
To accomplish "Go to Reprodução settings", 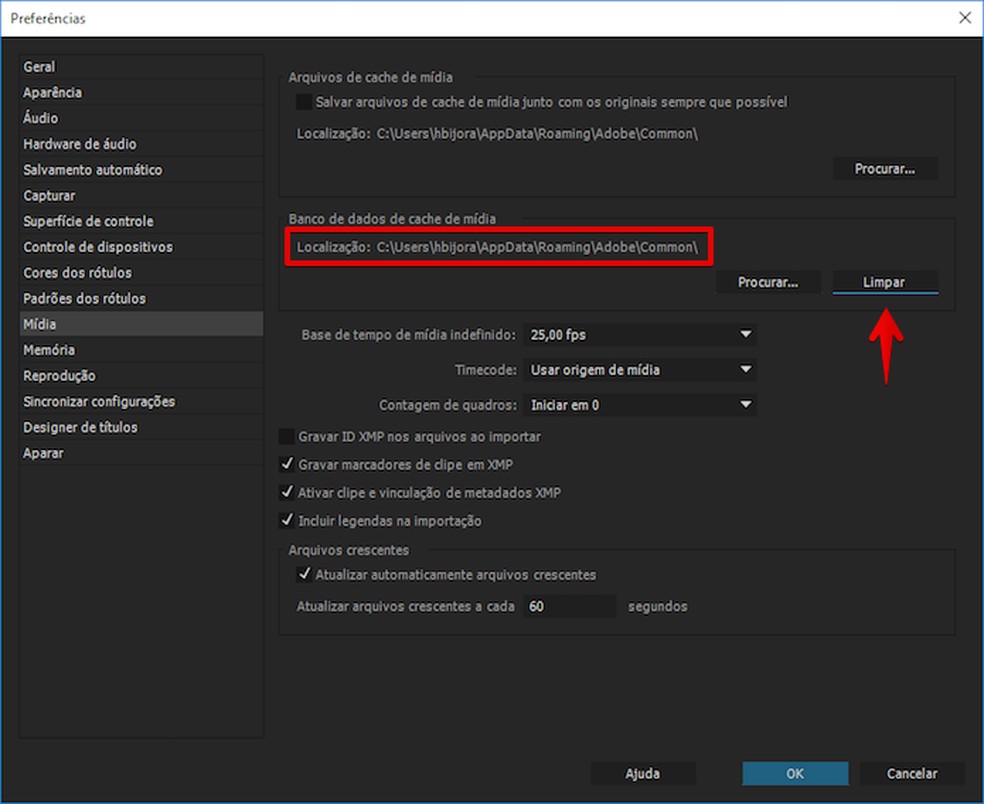I will click(x=141, y=375).
